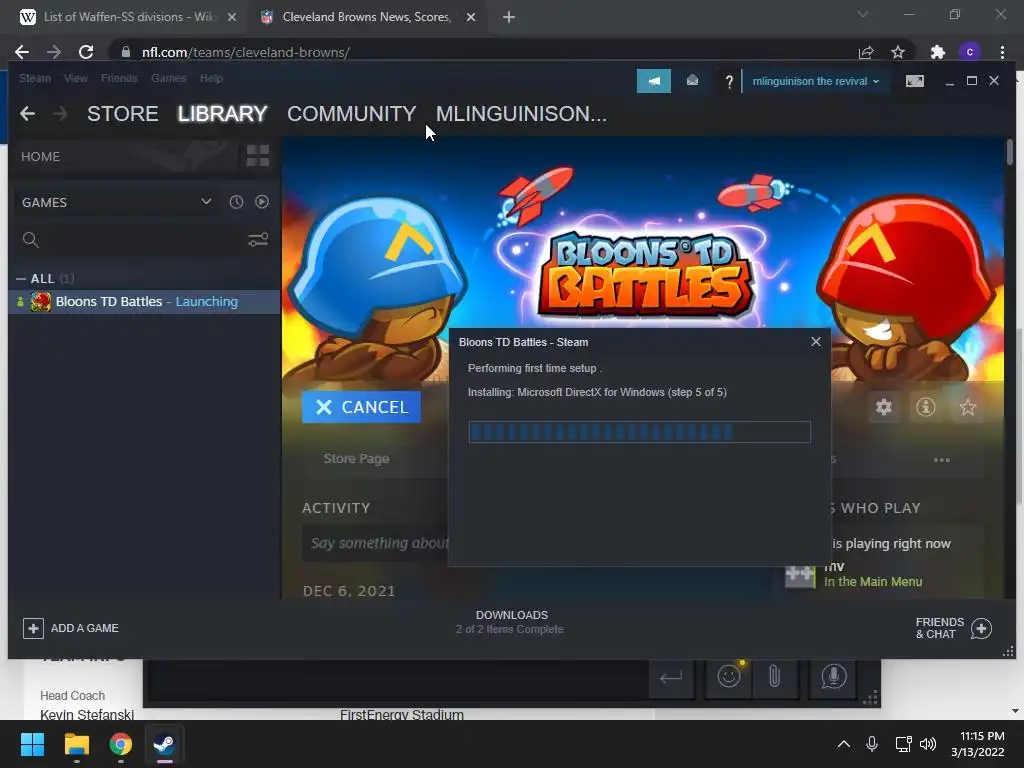Share the Chrome page icon
Image resolution: width=1024 pixels, height=768 pixels.
(x=866, y=52)
